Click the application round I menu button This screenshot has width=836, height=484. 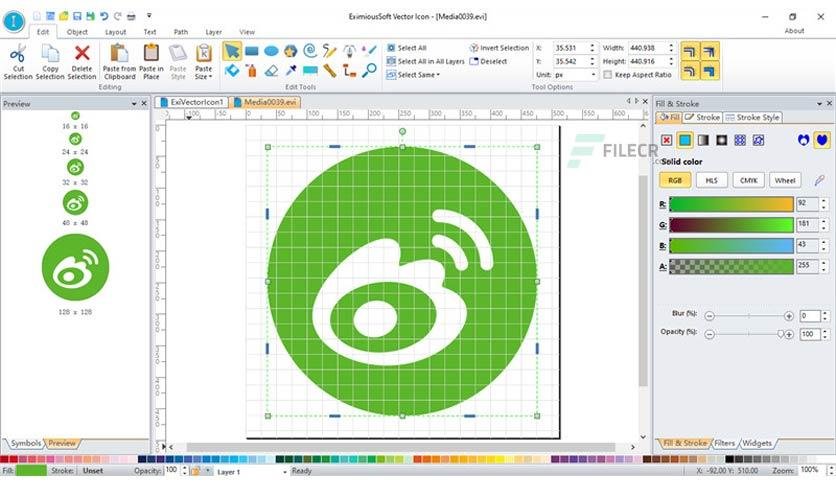point(13,21)
